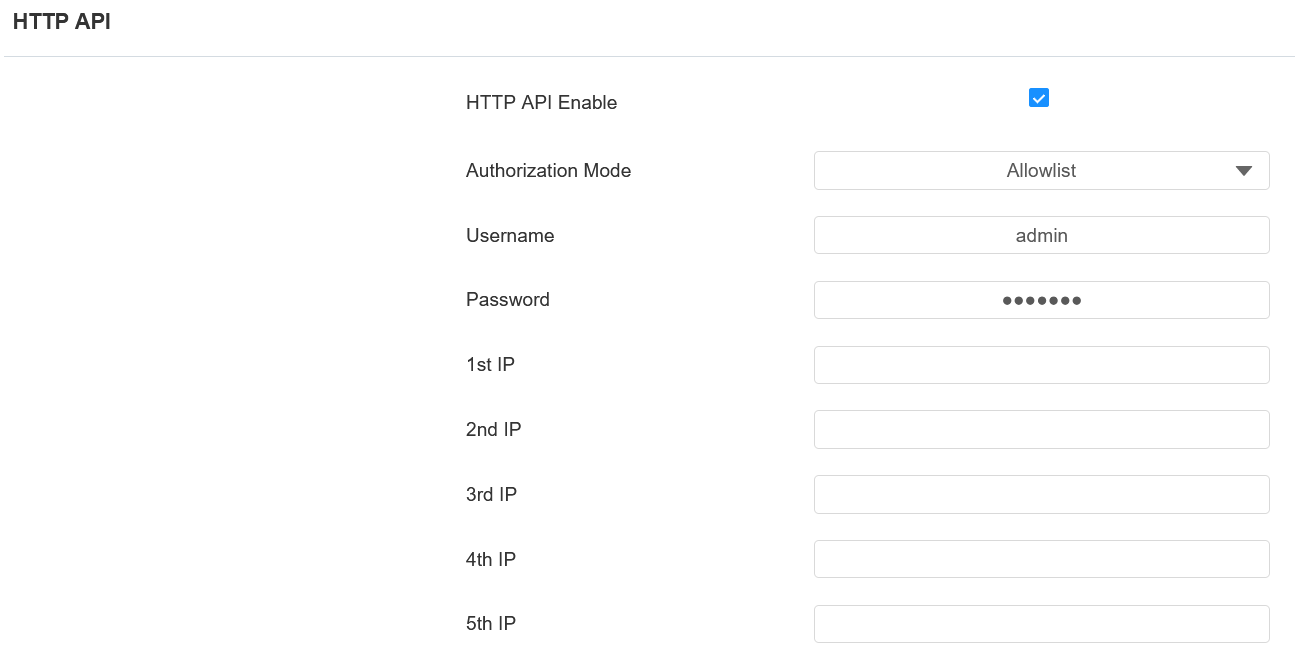Click the 3rd IP label

pos(491,495)
